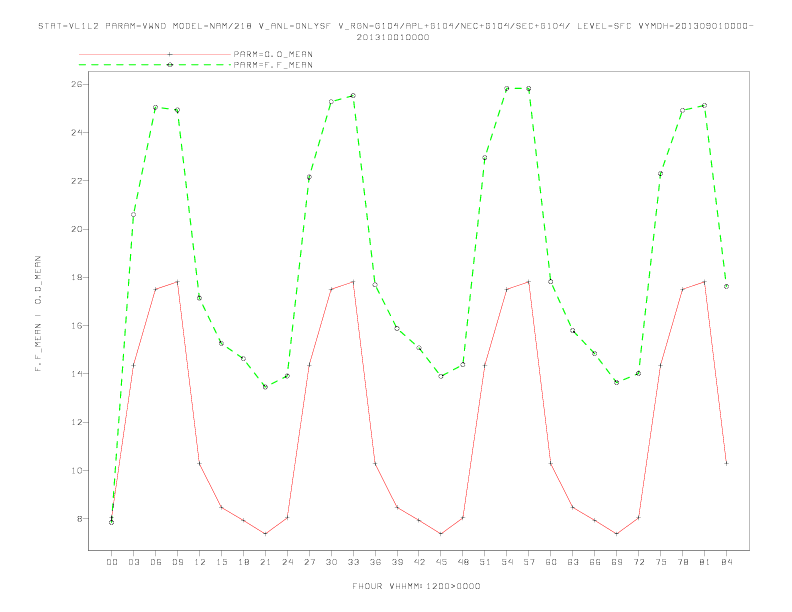
Task: Select green F.F_MEAN data point at hour 33
Action: [353, 95]
